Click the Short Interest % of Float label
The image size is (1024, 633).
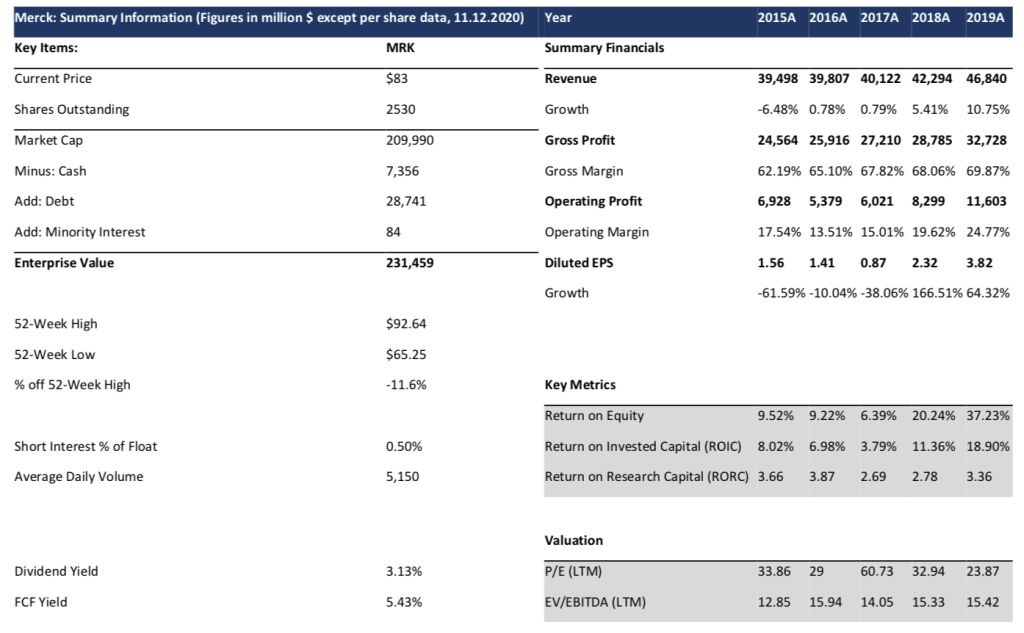pos(86,446)
